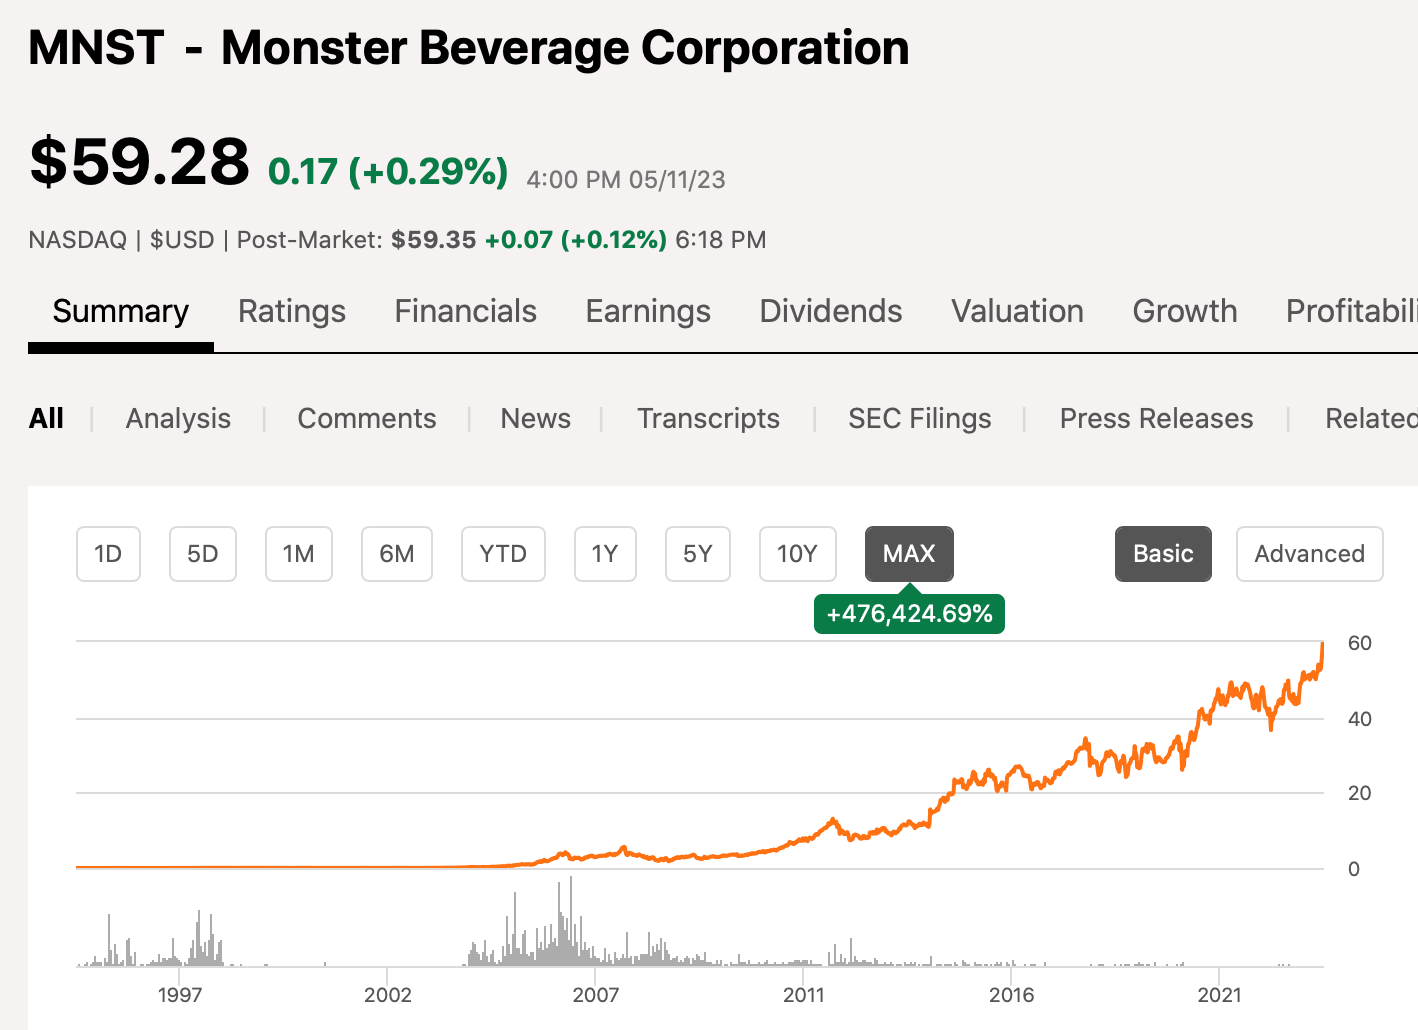1418x1030 pixels.
Task: Go to the Financials tab
Action: pos(465,312)
